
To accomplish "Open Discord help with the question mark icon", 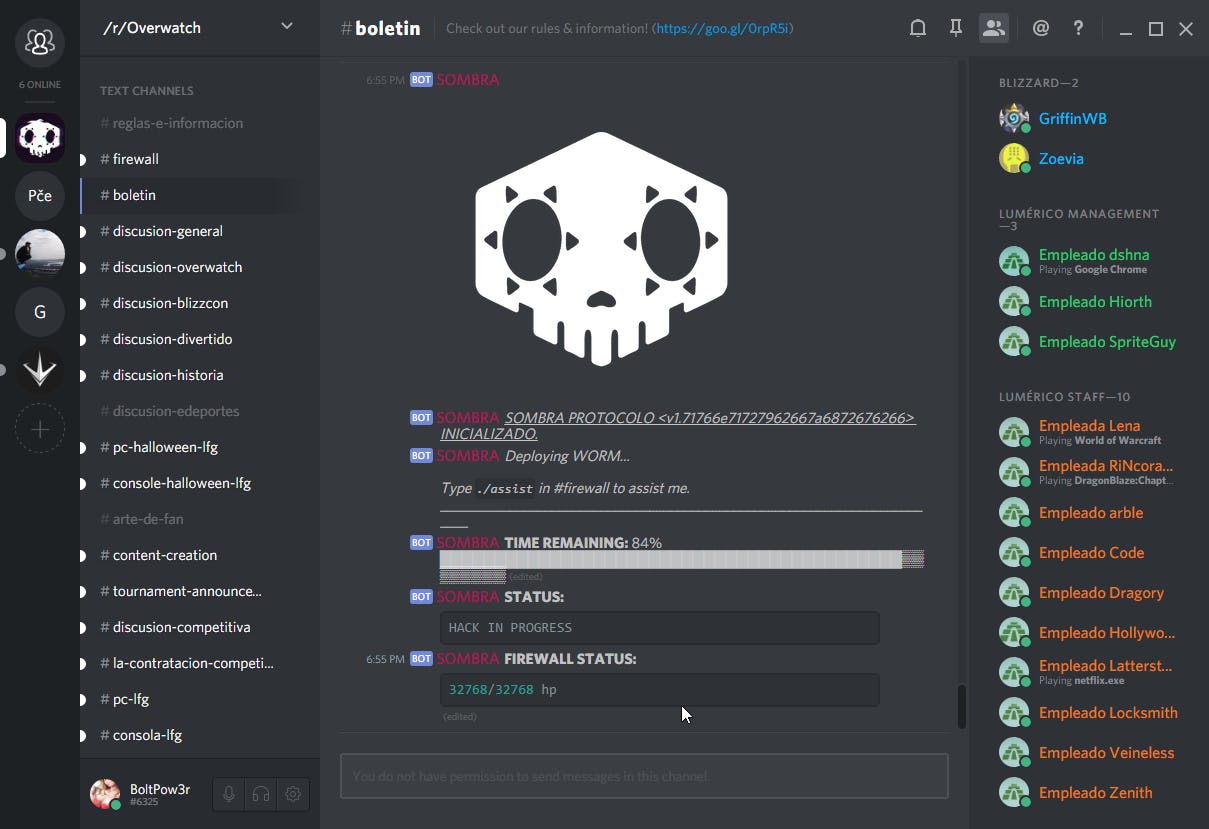I will coord(1078,27).
